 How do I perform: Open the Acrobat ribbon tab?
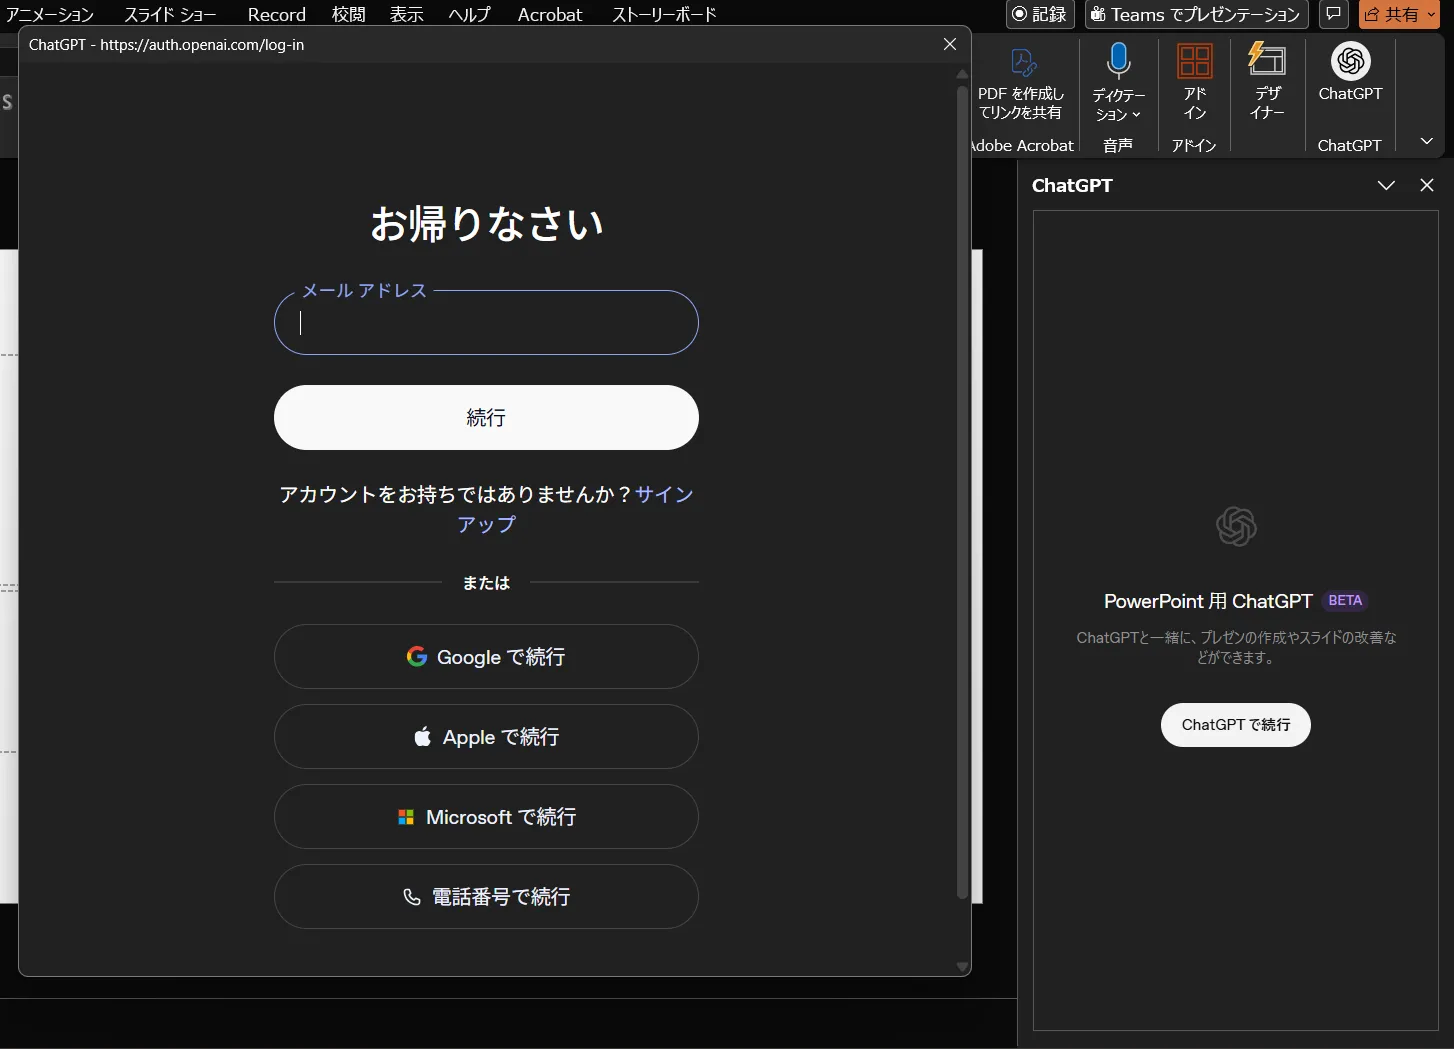point(550,14)
